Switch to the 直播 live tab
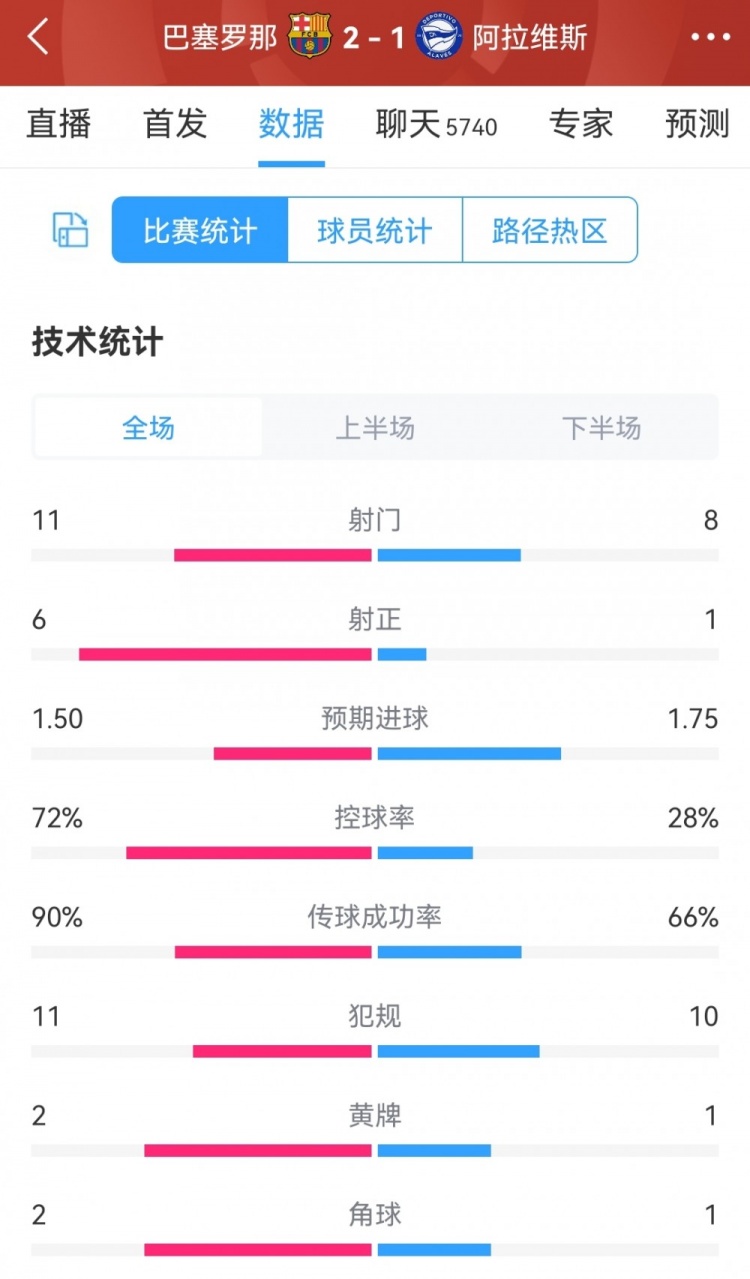Image resolution: width=750 pixels, height=1279 pixels. pos(57,124)
